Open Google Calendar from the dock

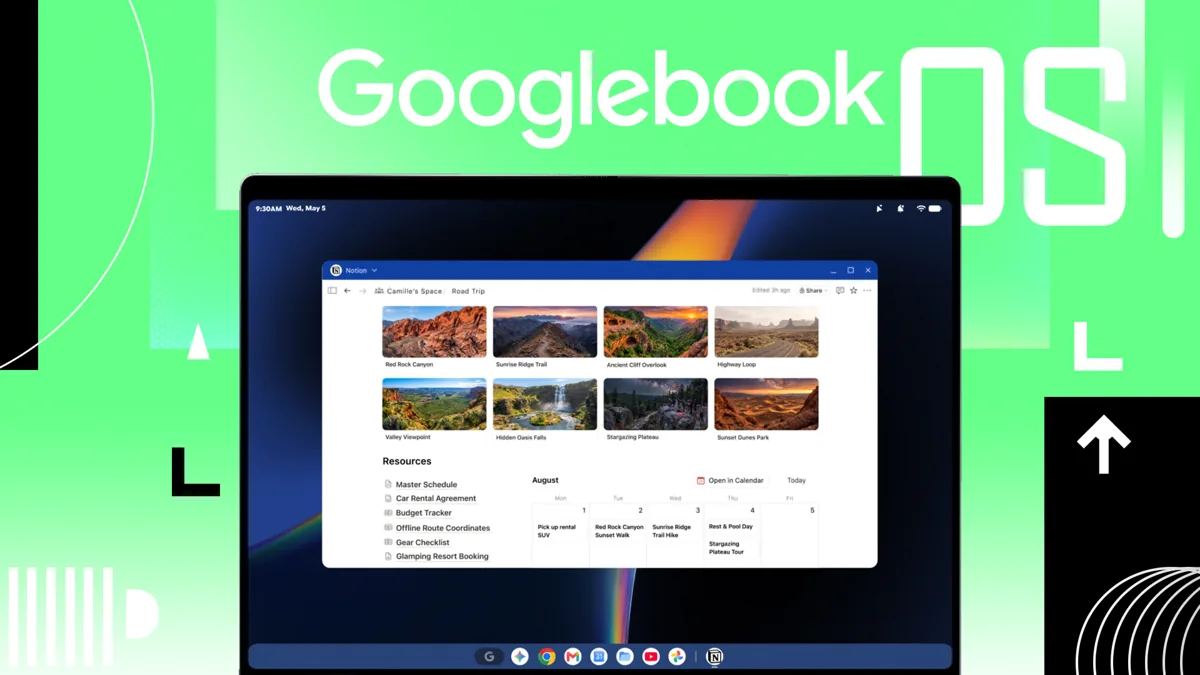point(599,657)
